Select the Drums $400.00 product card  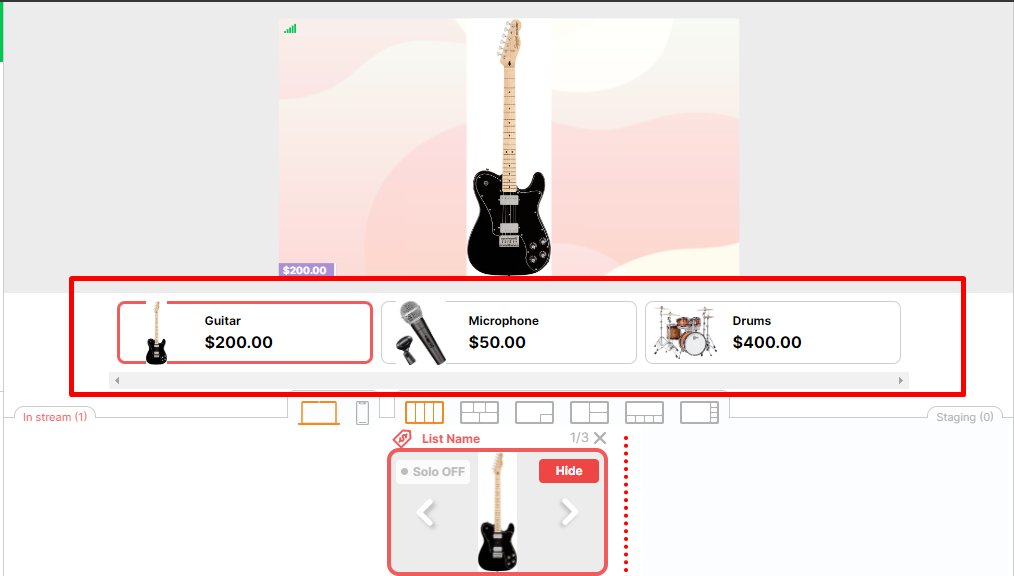(x=773, y=332)
